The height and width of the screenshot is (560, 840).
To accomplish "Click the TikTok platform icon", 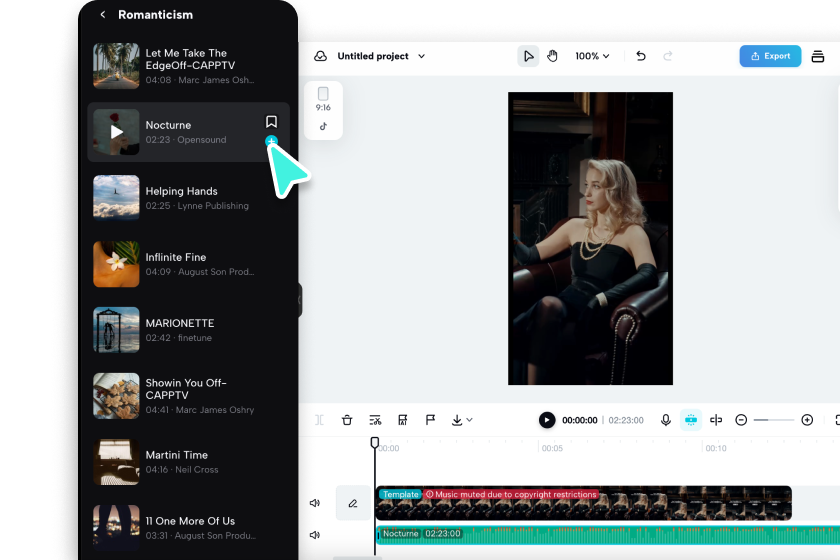I will pyautogui.click(x=323, y=126).
